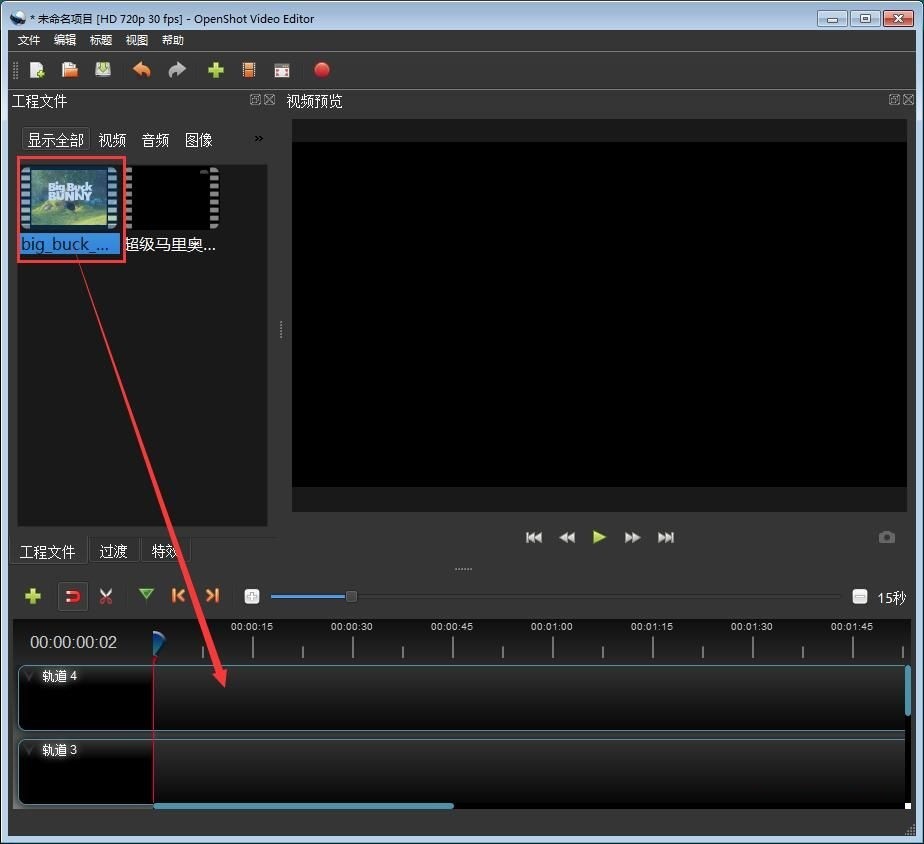924x844 pixels.
Task: Close the 视频预览 panel
Action: click(x=908, y=100)
